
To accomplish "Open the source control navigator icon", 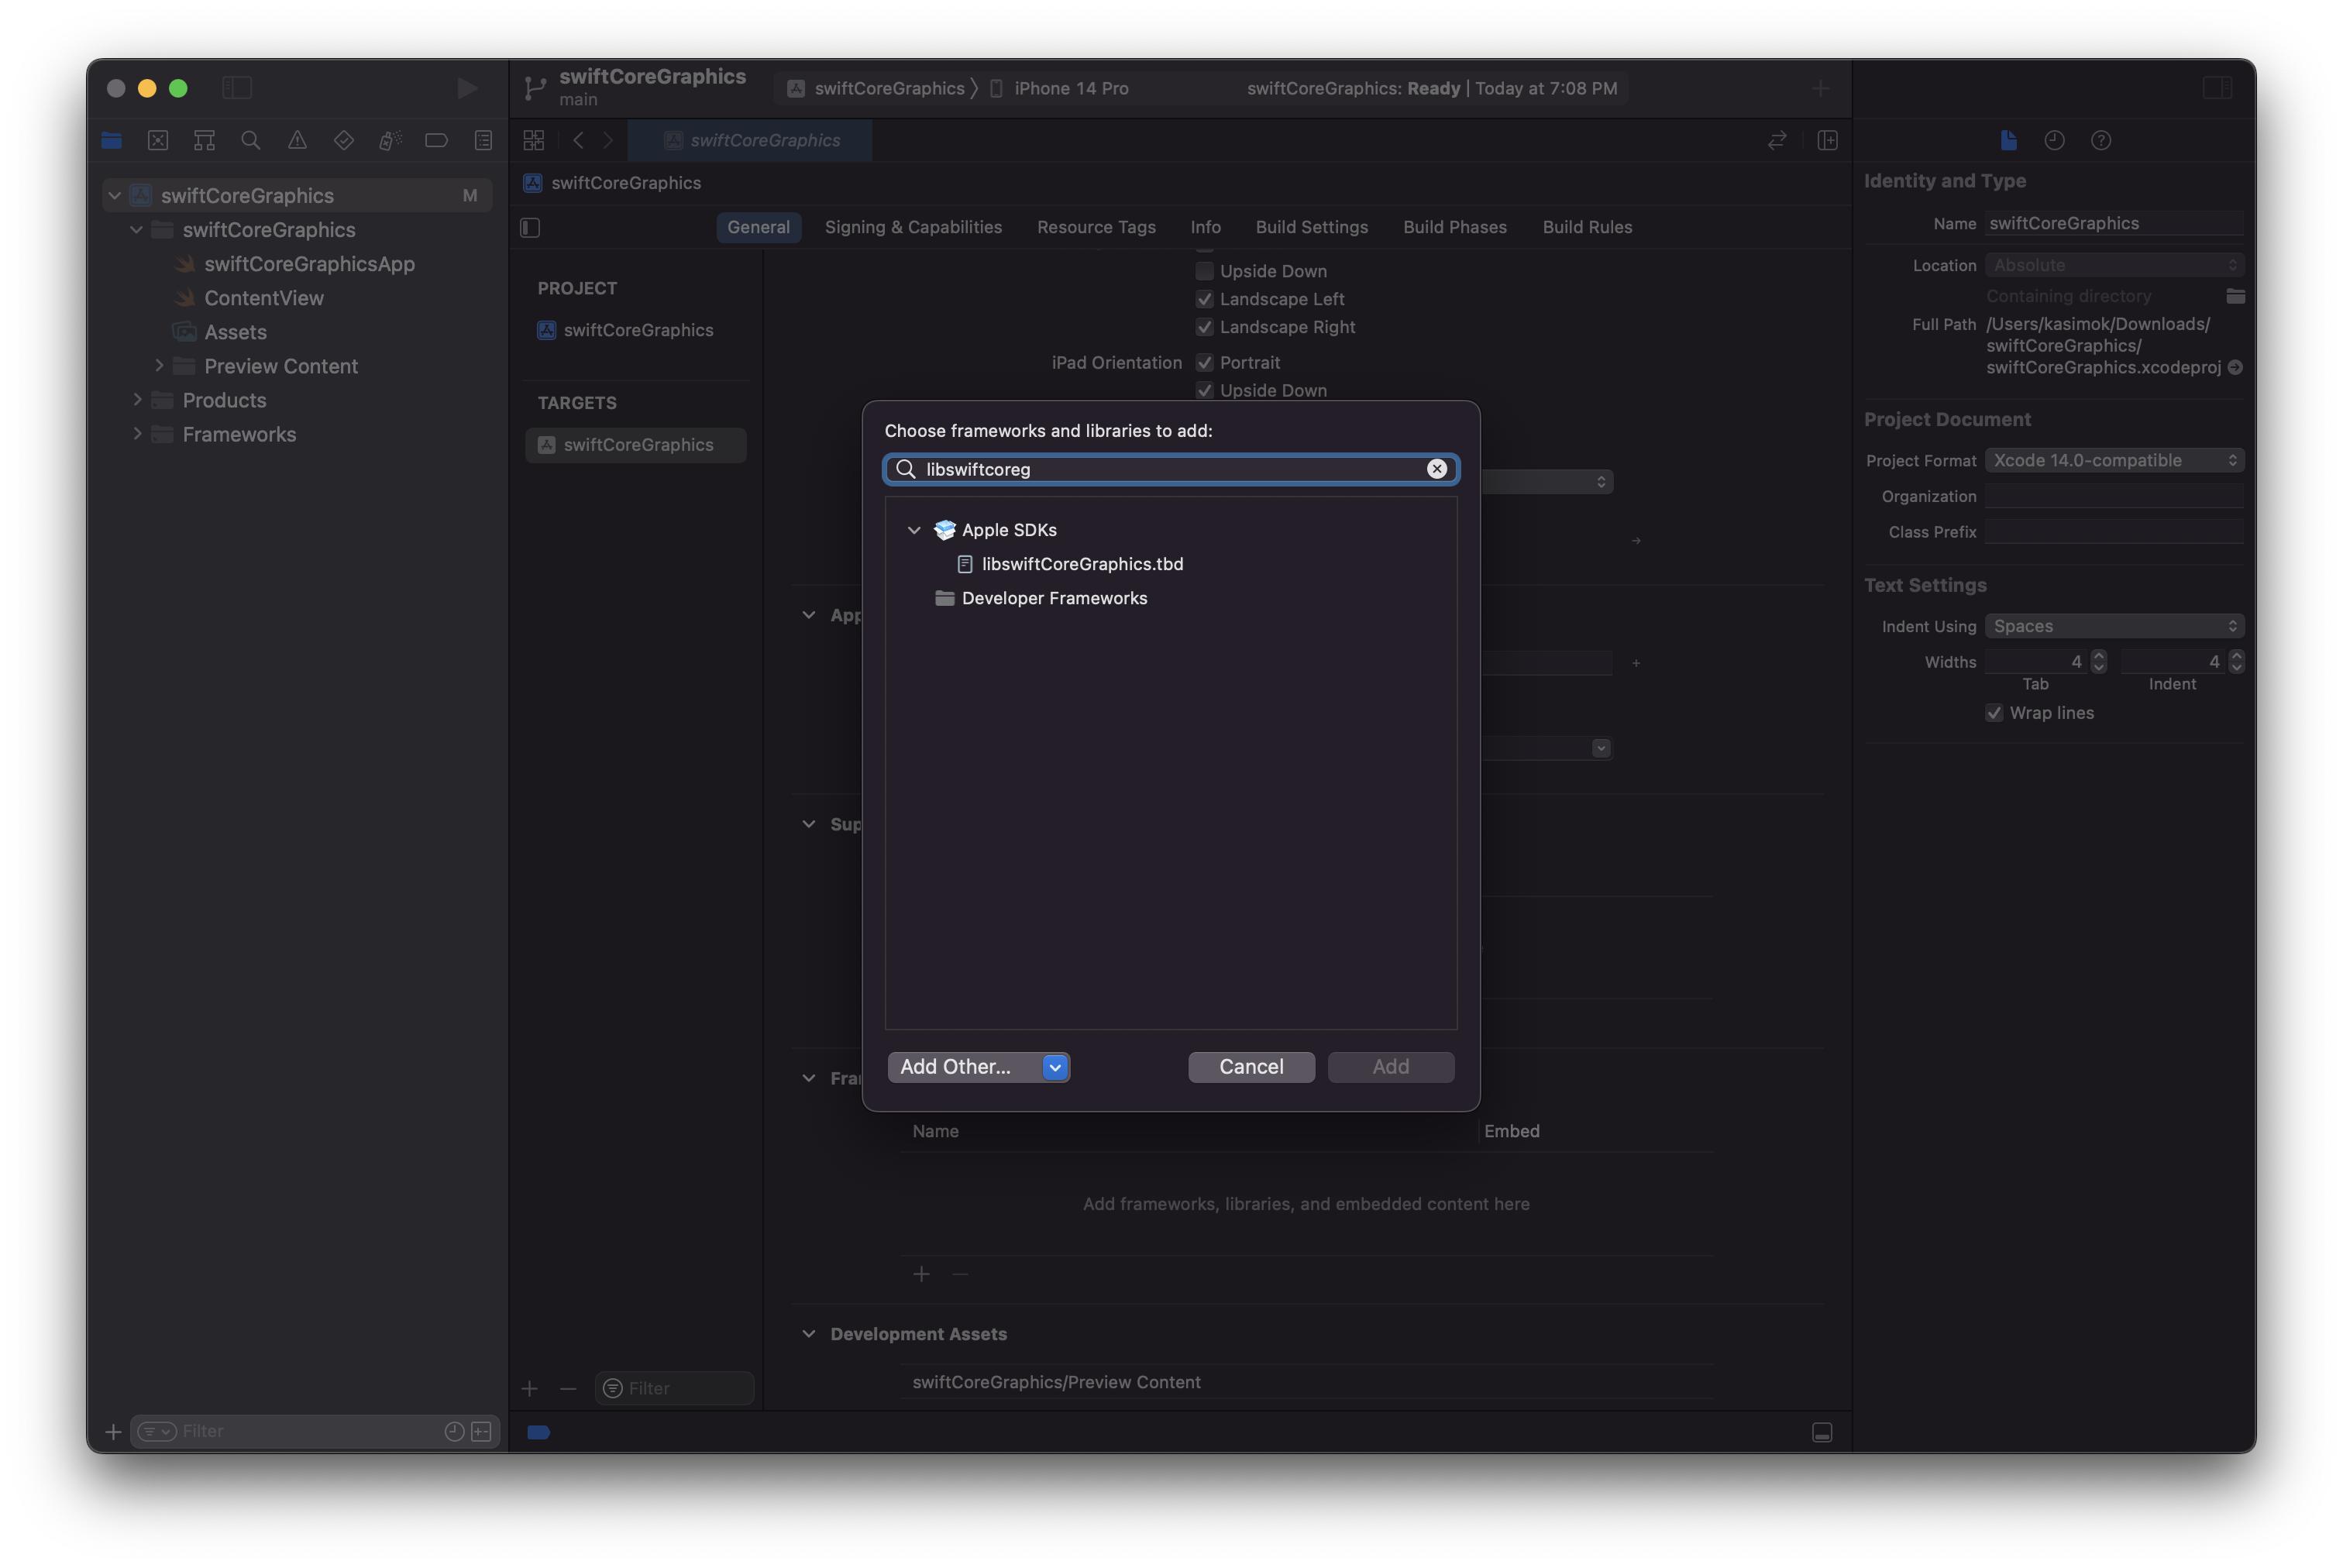I will (x=158, y=141).
